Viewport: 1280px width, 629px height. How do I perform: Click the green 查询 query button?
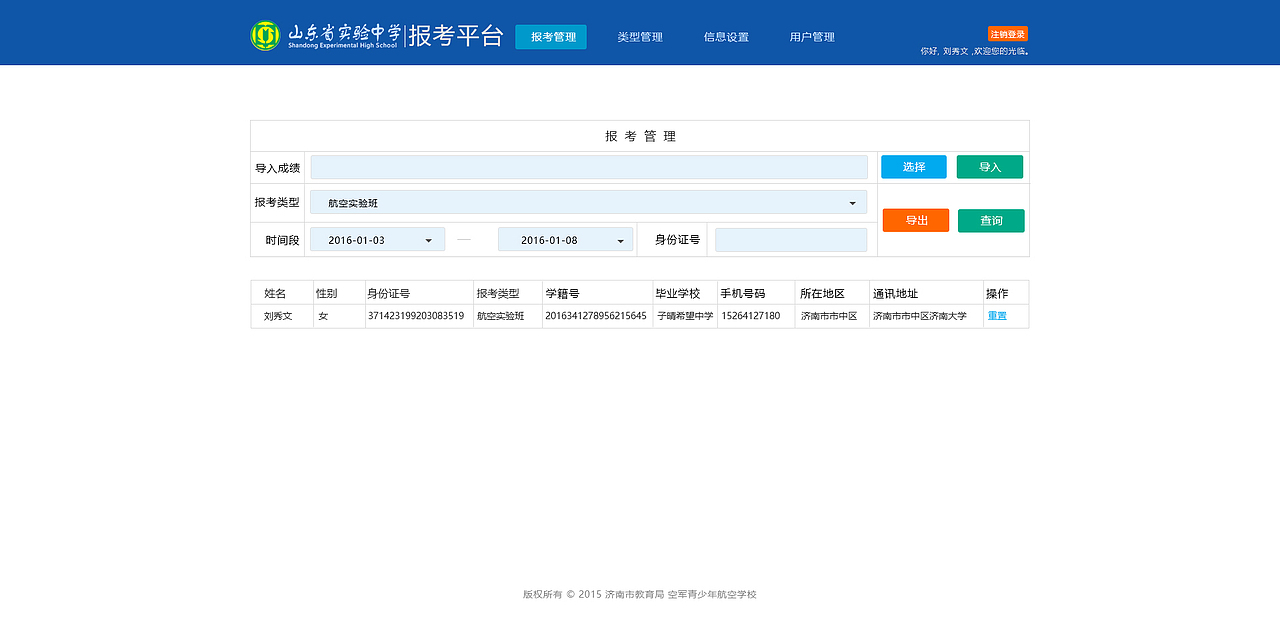coord(991,220)
